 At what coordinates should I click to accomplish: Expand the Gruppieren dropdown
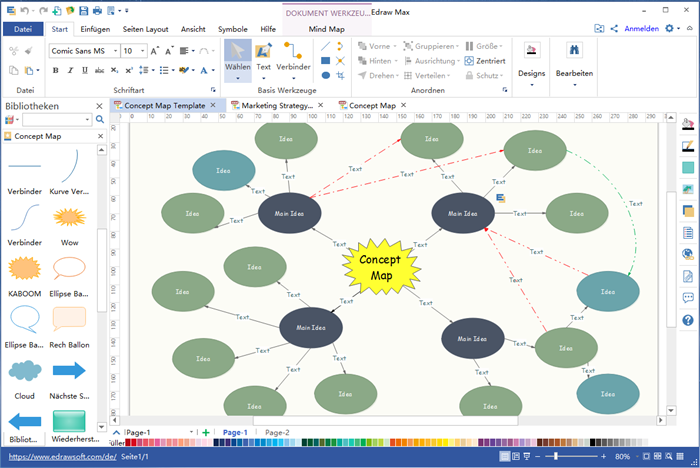pos(457,46)
